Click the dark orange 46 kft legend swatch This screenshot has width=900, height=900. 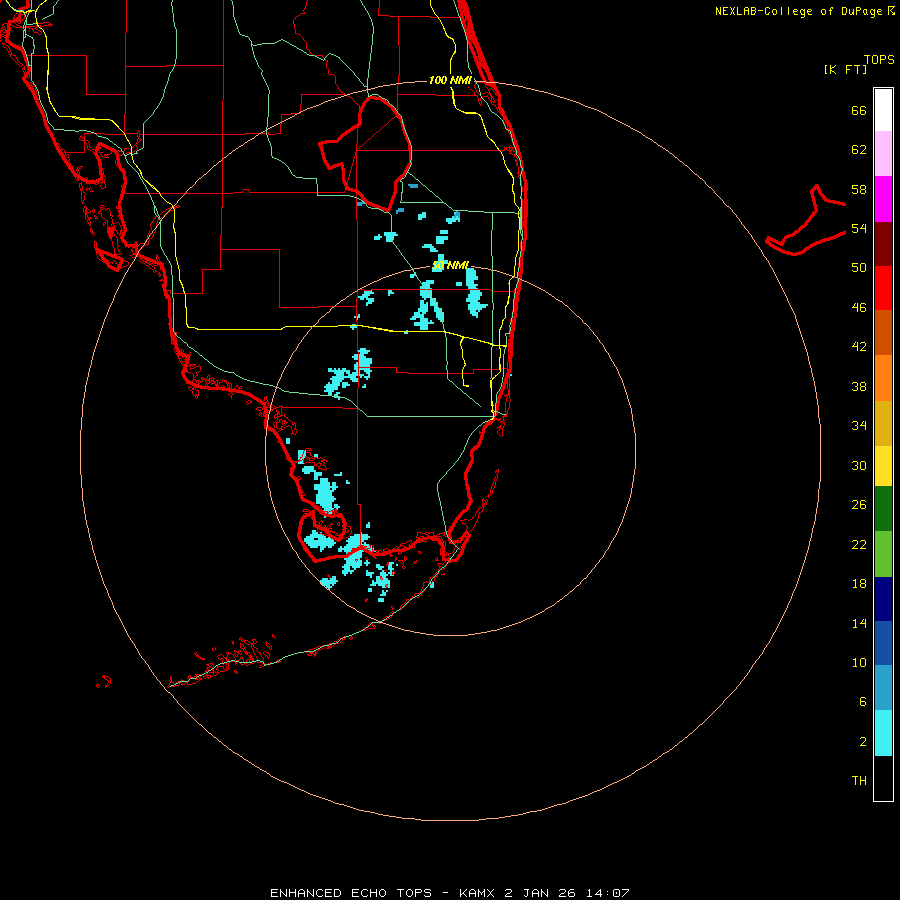[883, 333]
